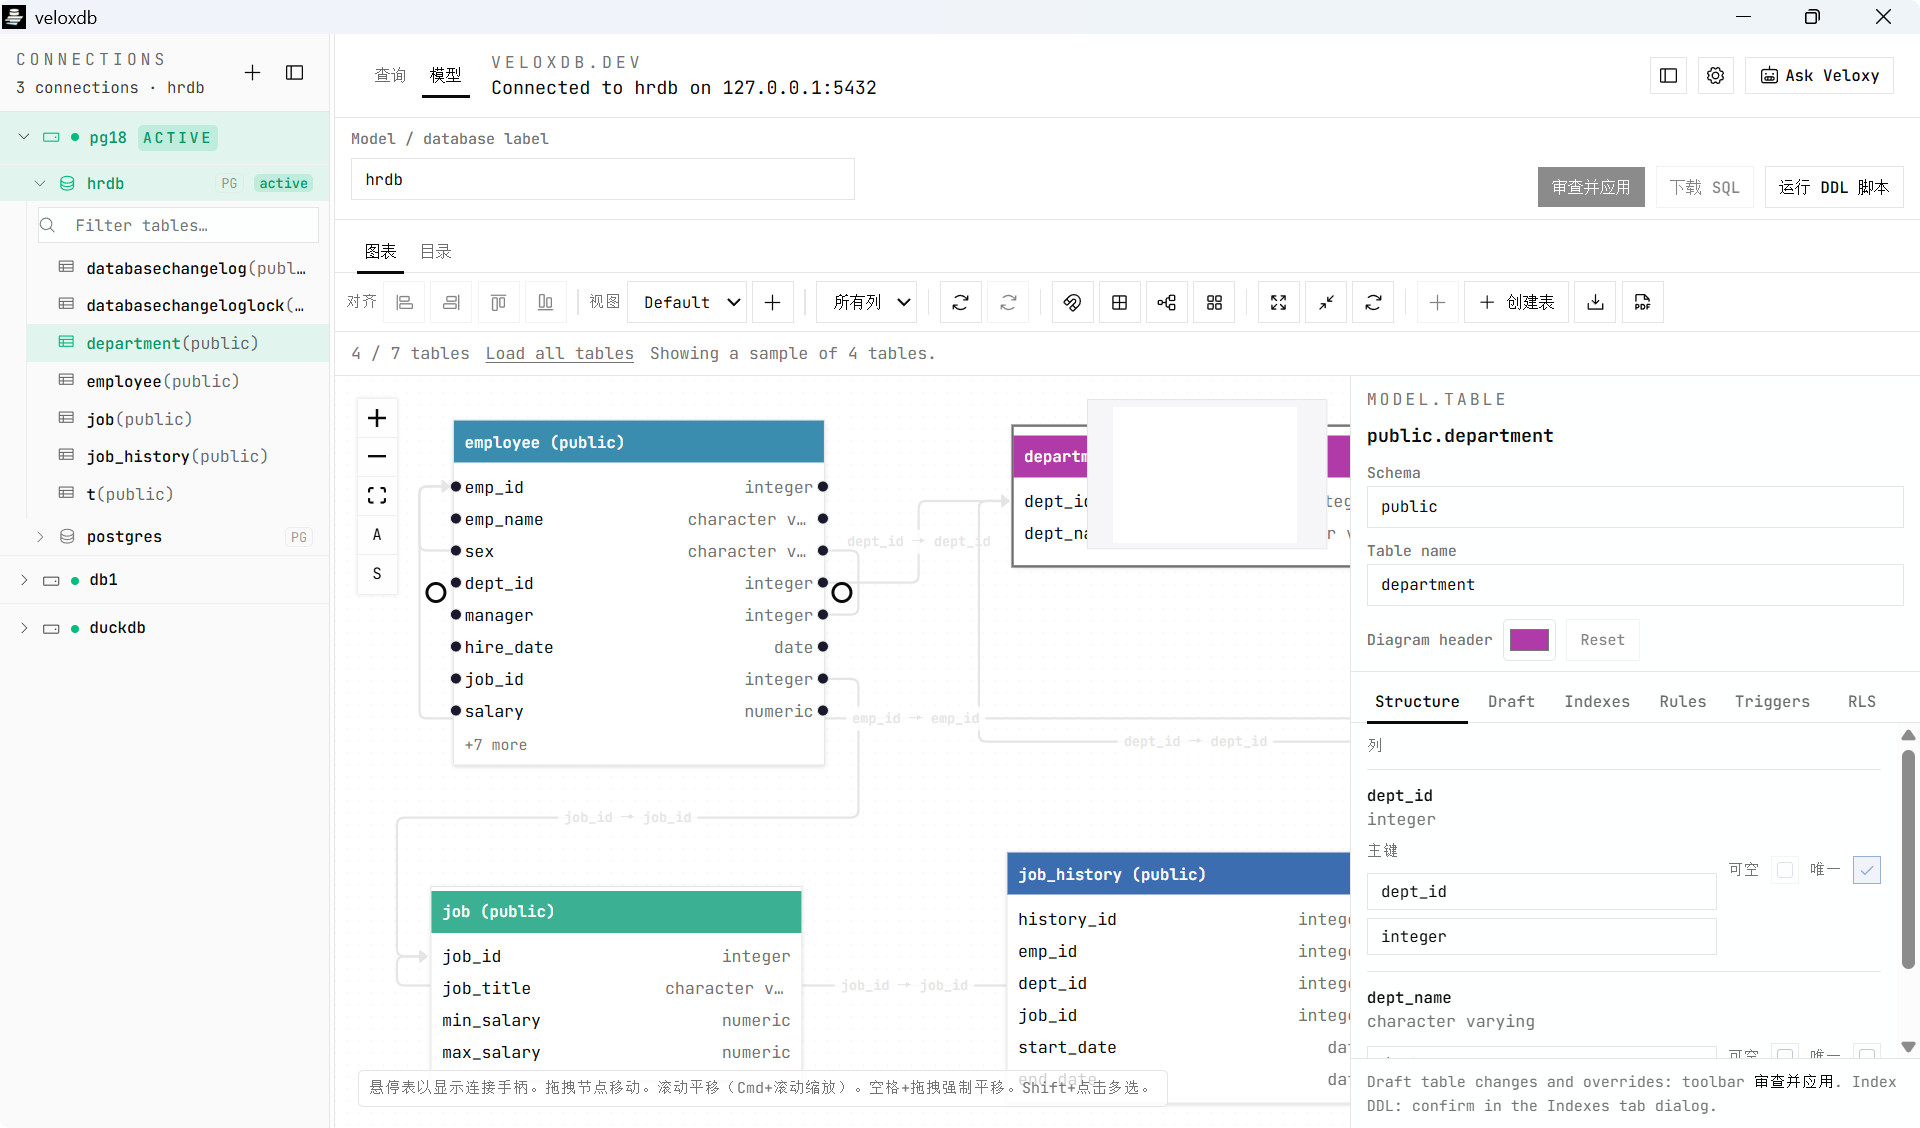Align selected tables to left edge
Screen dimensions: 1920x1128
[x=405, y=302]
